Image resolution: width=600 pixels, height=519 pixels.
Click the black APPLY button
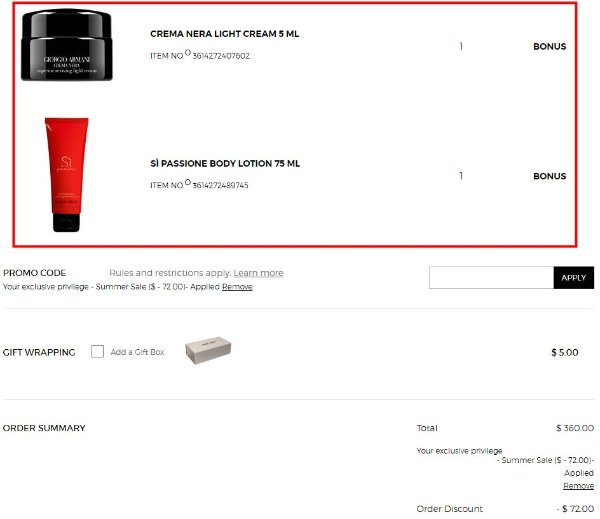[x=574, y=277]
